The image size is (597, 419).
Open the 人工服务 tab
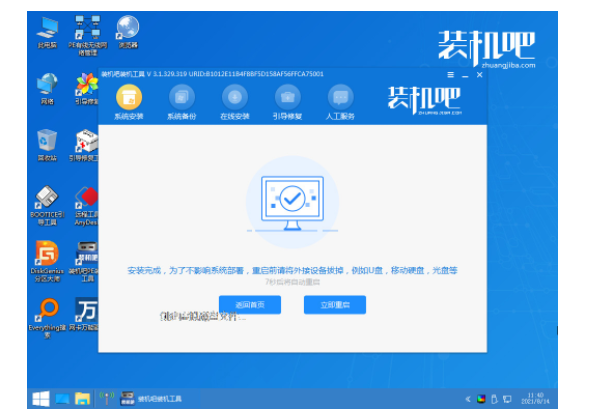[x=340, y=102]
